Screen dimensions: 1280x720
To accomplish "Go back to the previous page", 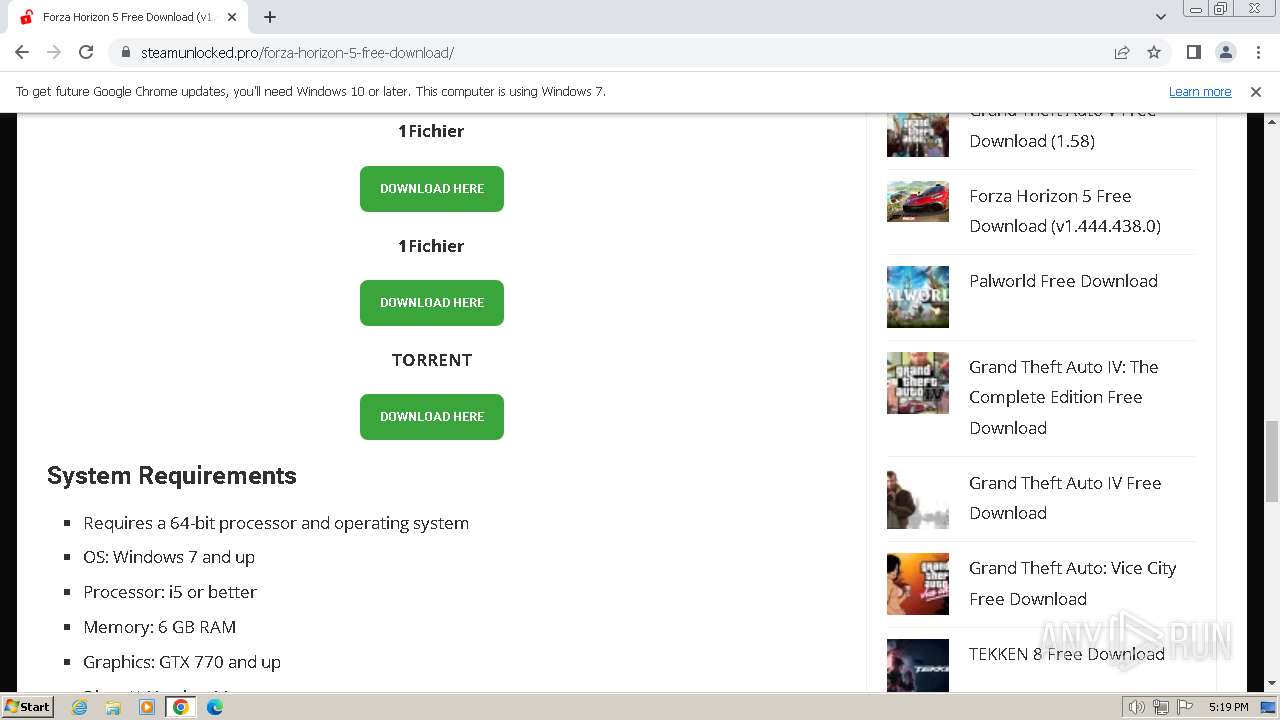I will pos(22,53).
